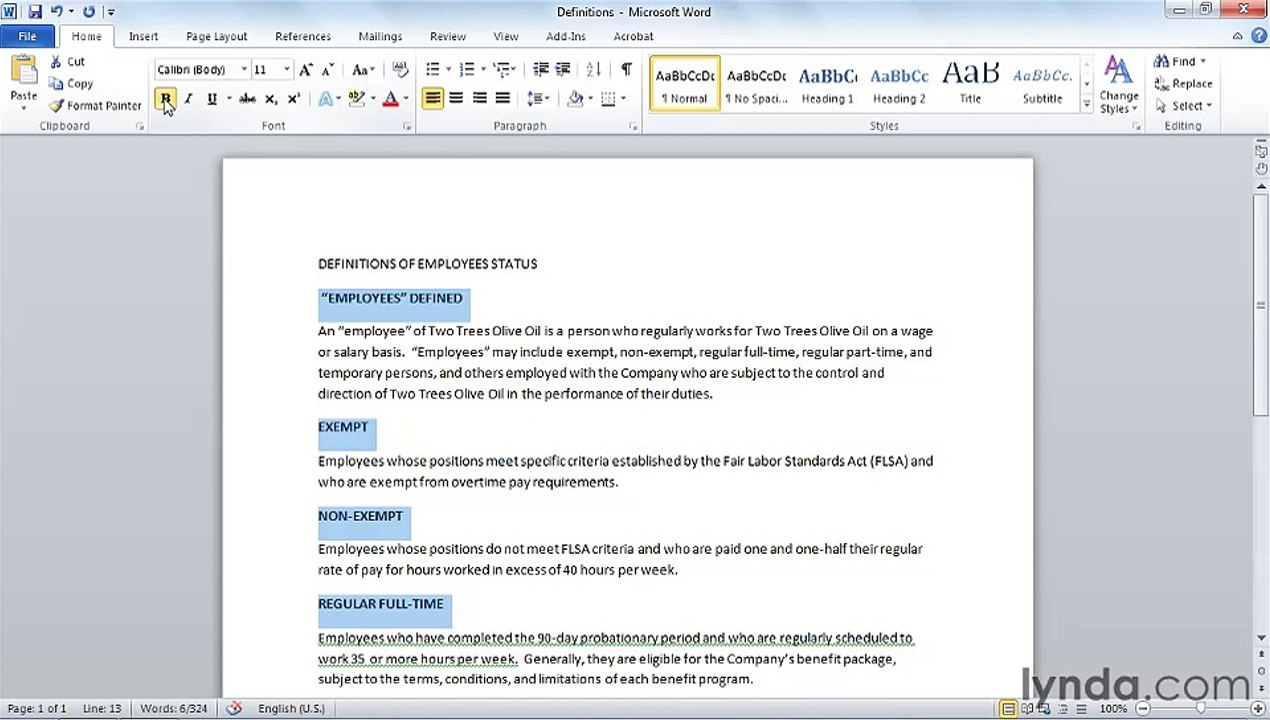Open the Change Case Aa dropdown
Screen dimensions: 1270x720
363,69
